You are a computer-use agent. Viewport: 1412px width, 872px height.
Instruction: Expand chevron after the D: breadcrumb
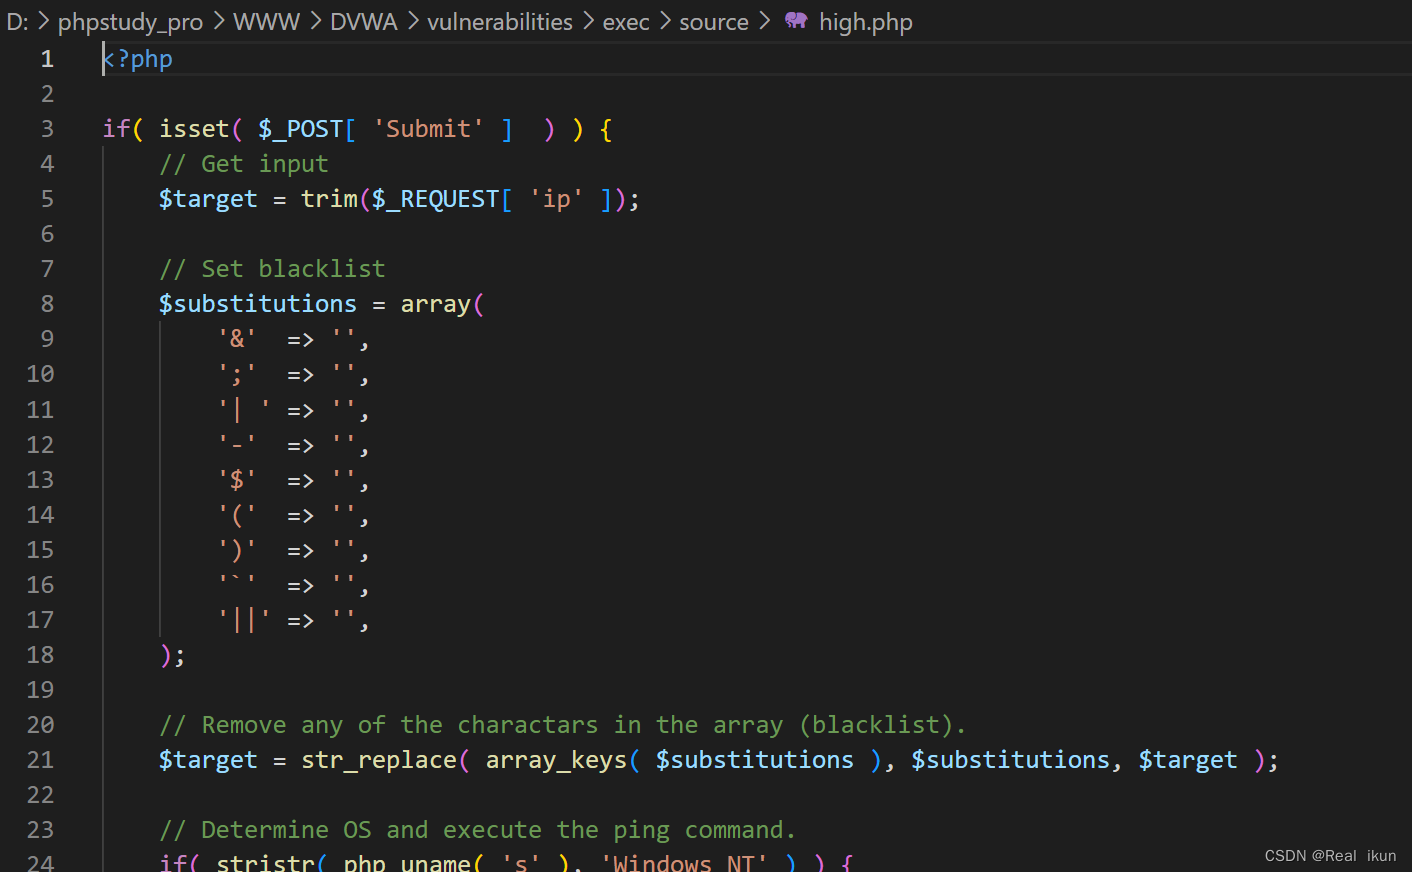click(43, 21)
